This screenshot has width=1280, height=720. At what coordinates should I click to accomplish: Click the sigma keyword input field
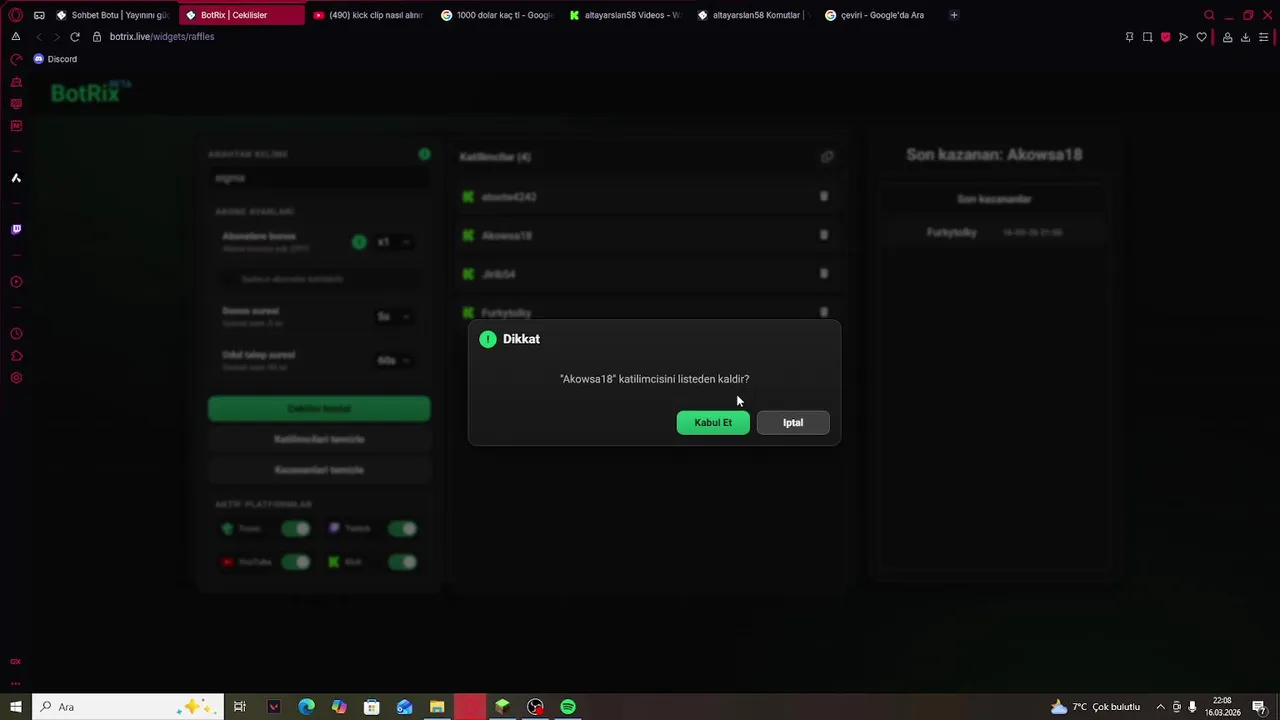tap(319, 178)
